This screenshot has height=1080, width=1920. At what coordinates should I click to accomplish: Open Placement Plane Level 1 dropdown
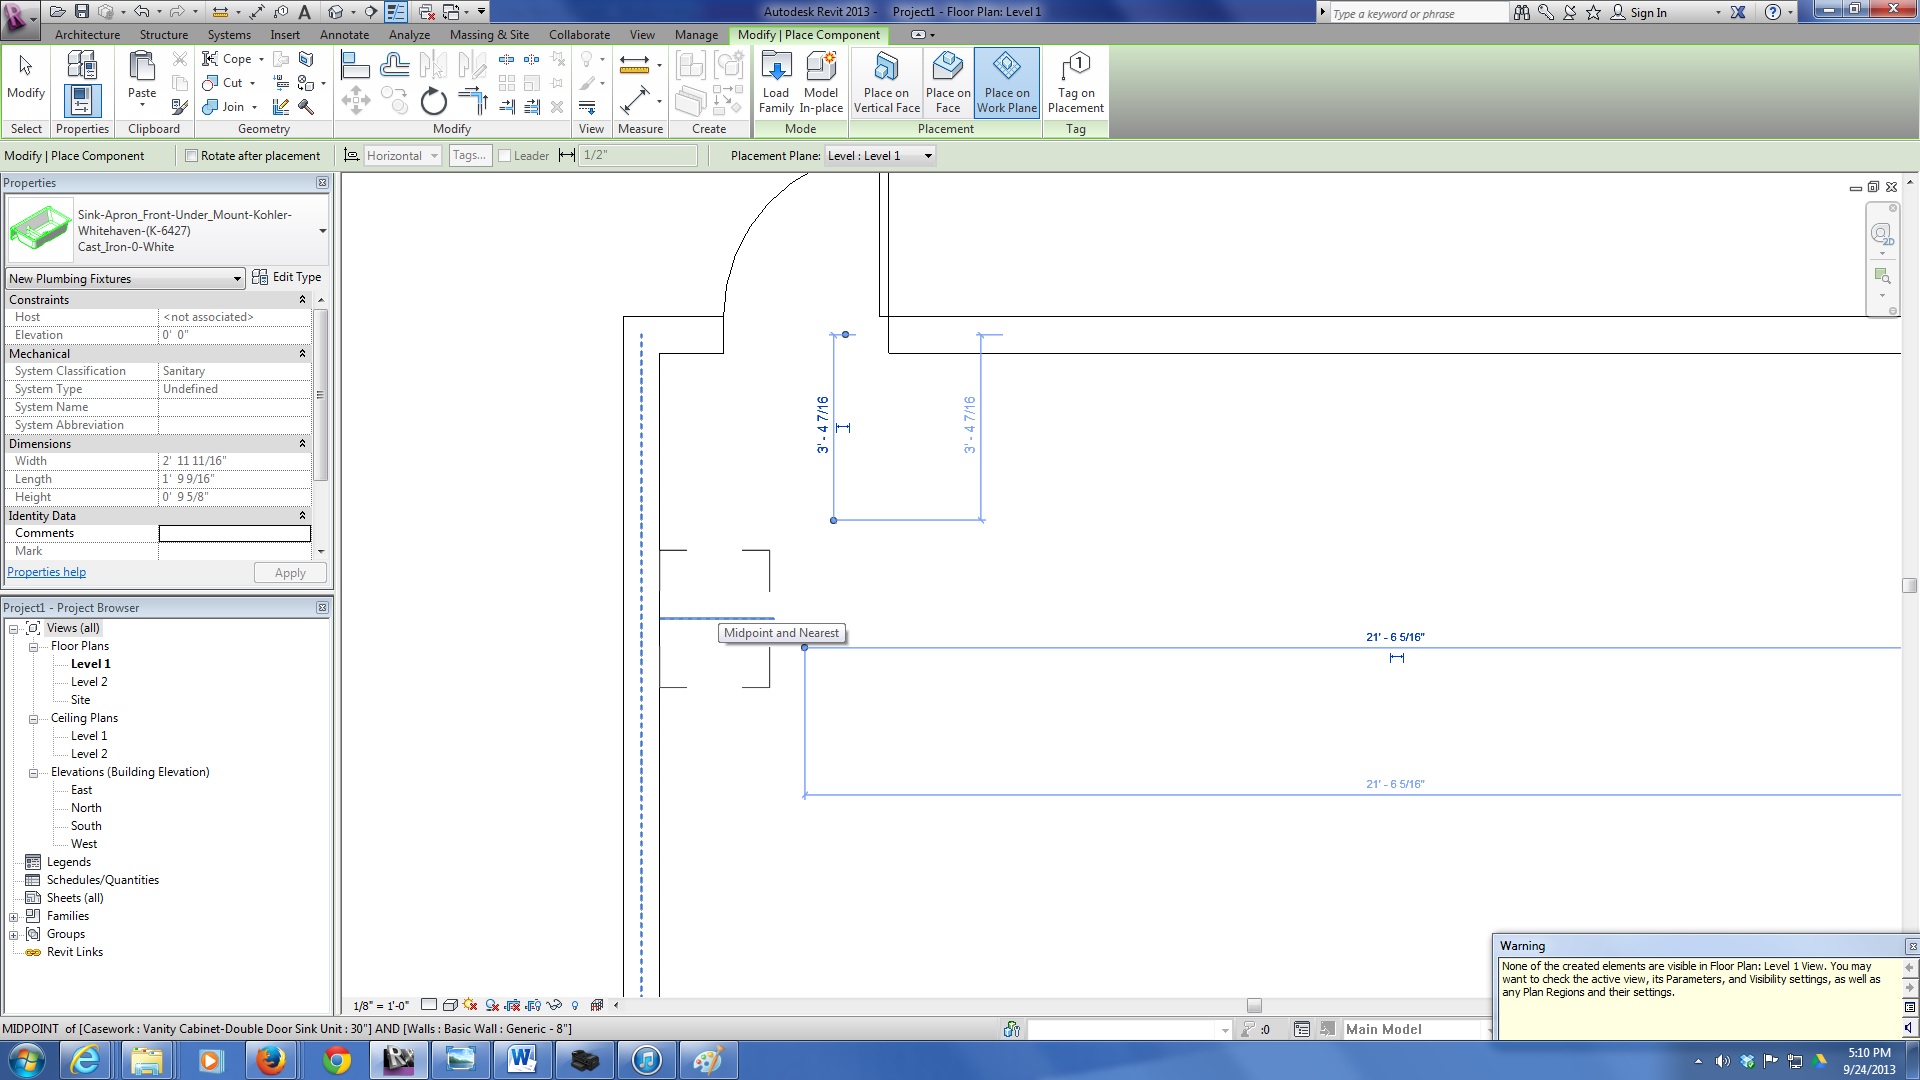coord(927,156)
